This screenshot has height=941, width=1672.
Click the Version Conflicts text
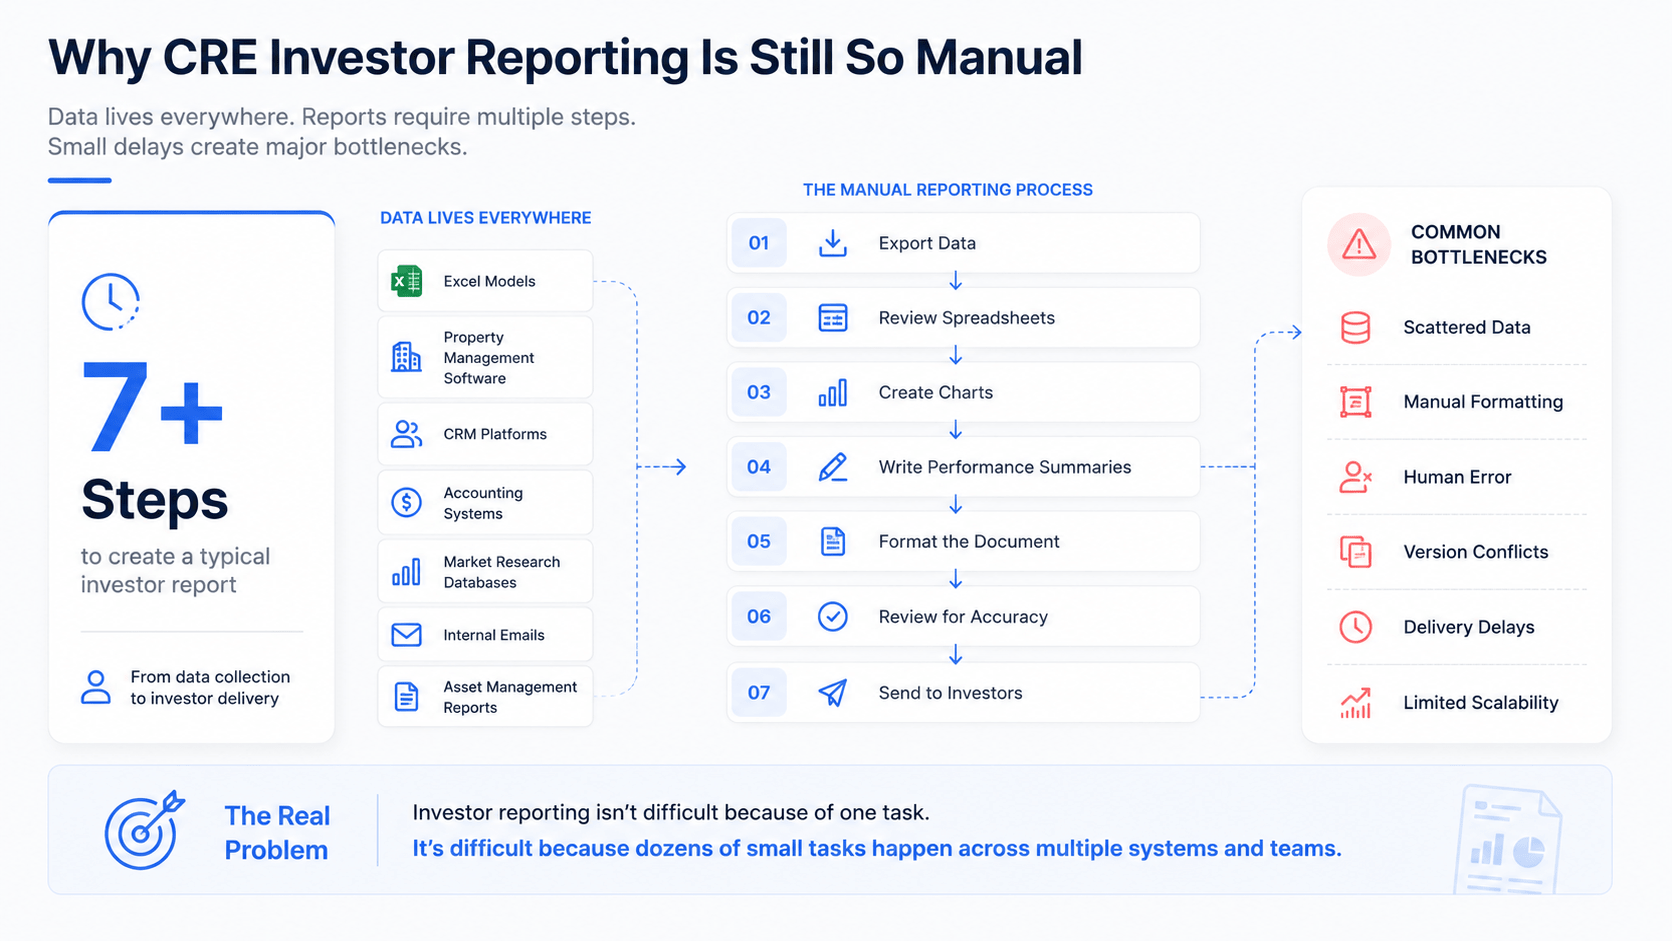click(x=1476, y=552)
